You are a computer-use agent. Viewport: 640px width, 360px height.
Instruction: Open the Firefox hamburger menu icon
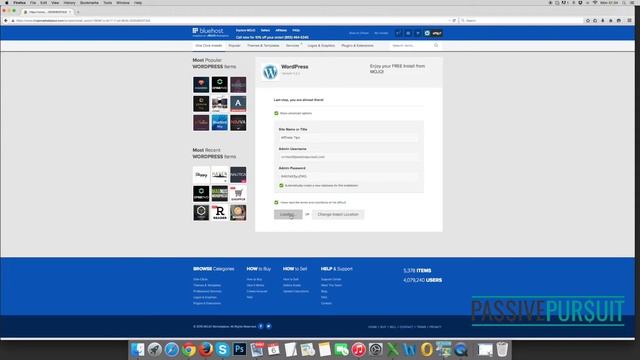[629, 20]
